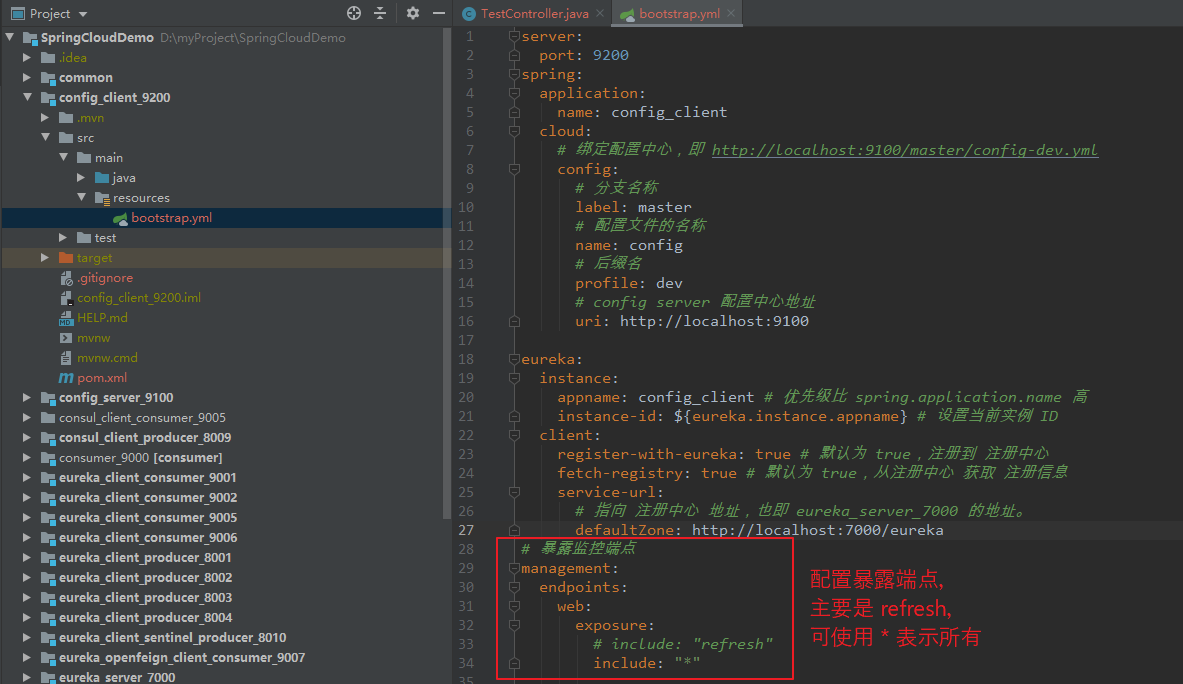Click the port value 9200
Viewport: 1183px width, 684px height.
pyautogui.click(x=610, y=55)
